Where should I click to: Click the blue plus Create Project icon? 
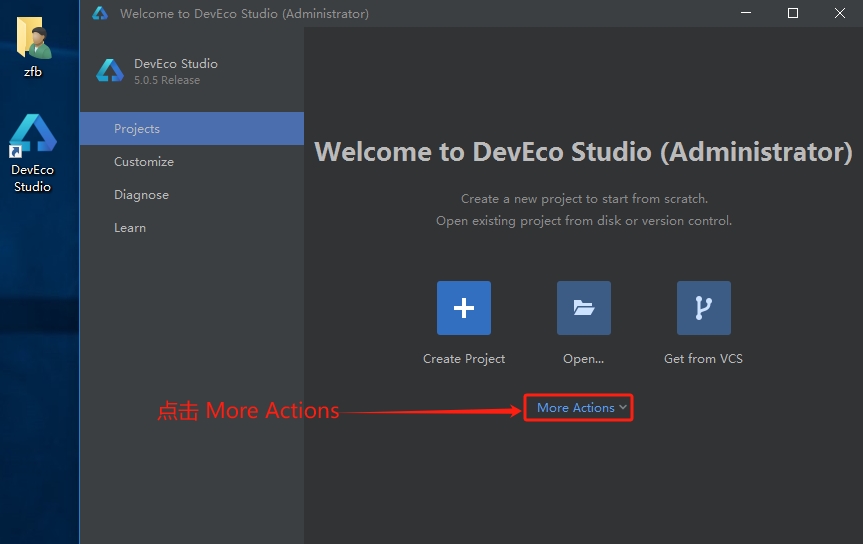tap(463, 308)
